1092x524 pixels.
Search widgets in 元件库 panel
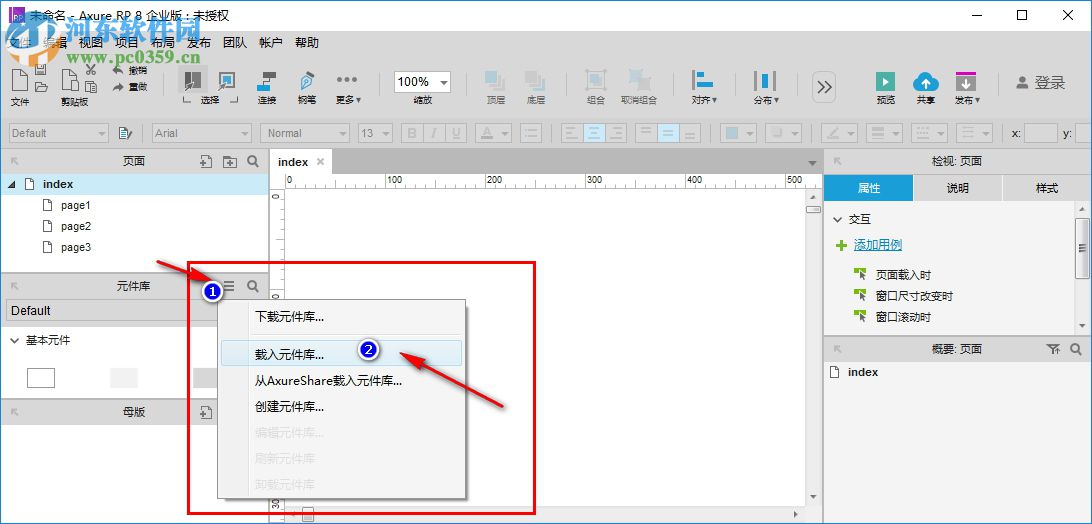(253, 286)
